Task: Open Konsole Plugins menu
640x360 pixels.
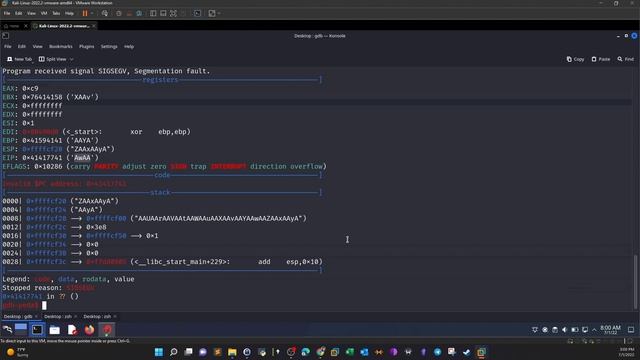Action: click(87, 47)
